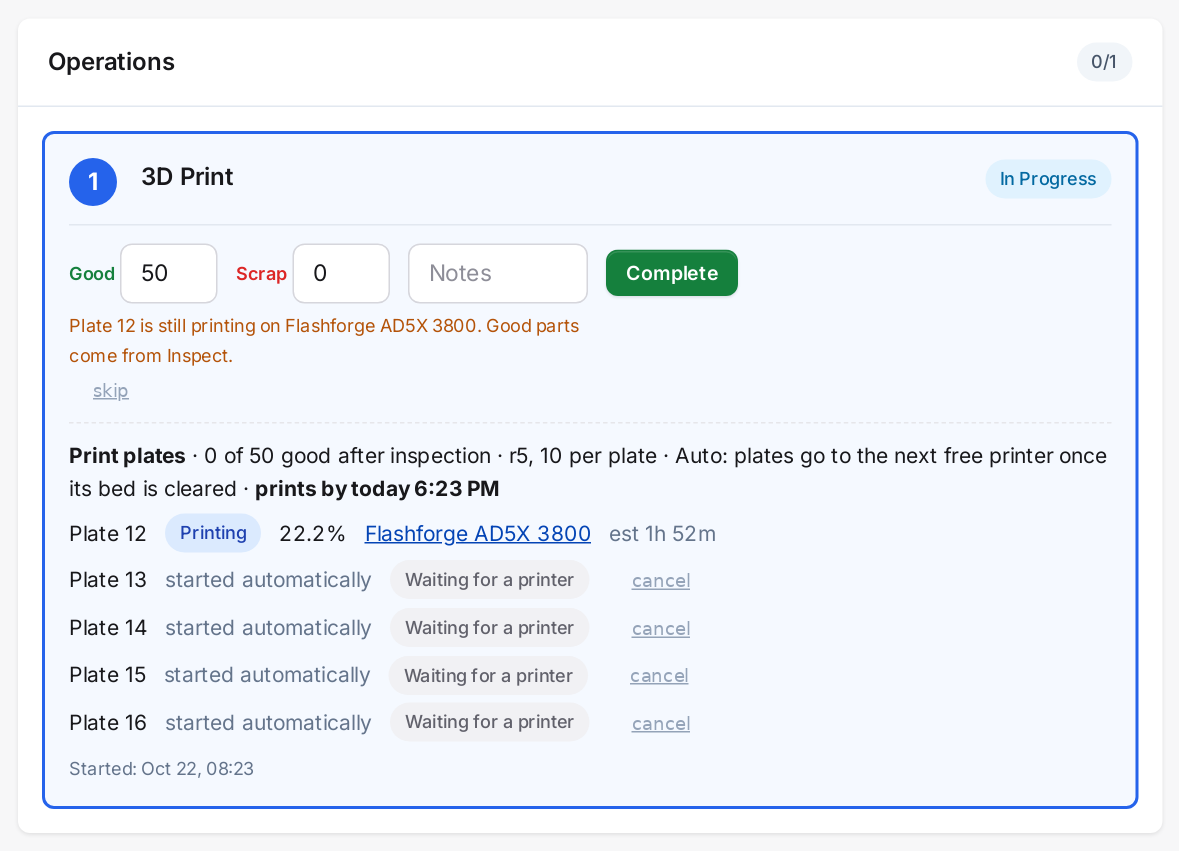The image size is (1179, 851).
Task: Cancel Plate 15
Action: pyautogui.click(x=659, y=676)
